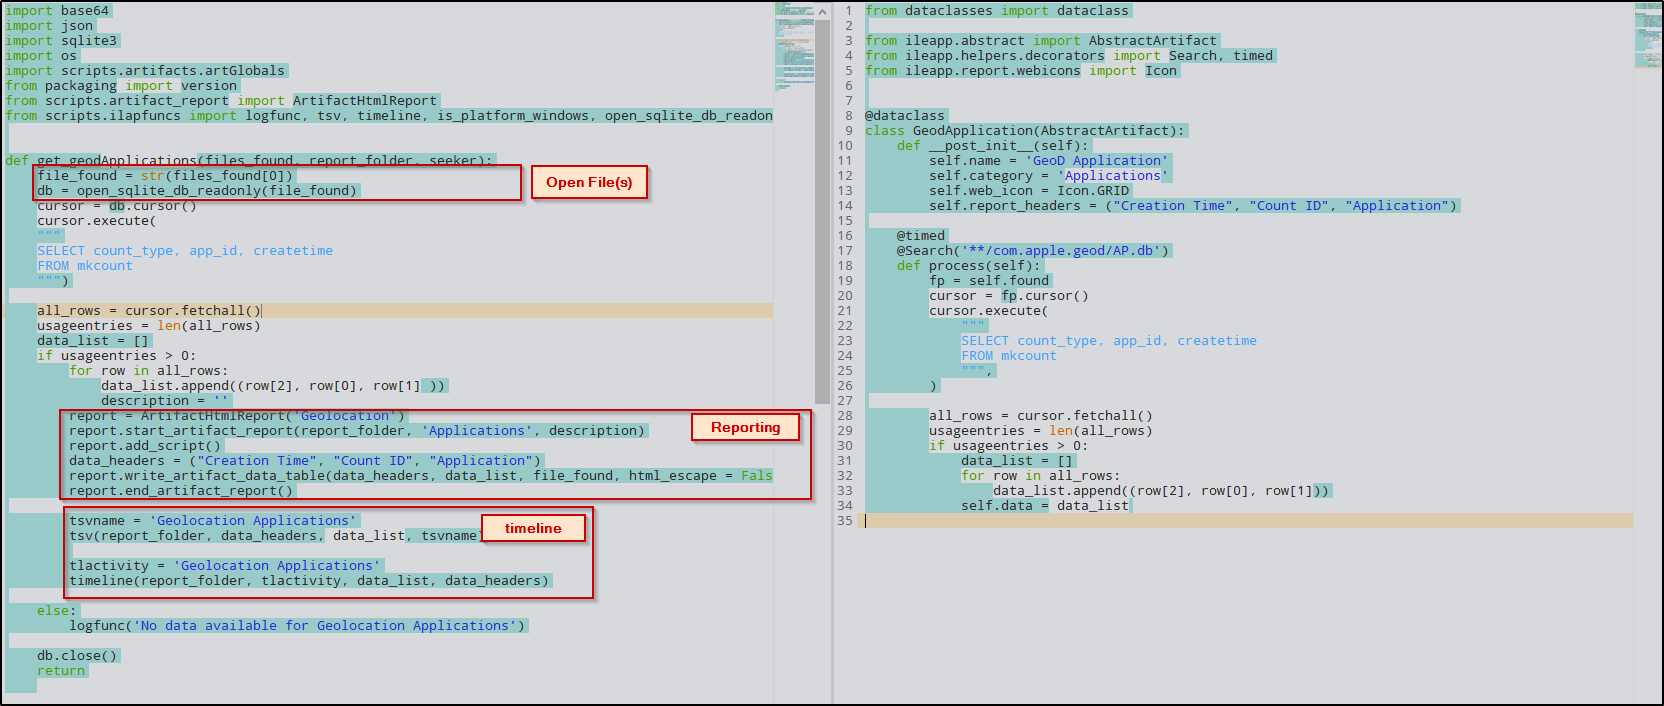Click line number 17 in right pane

845,251
